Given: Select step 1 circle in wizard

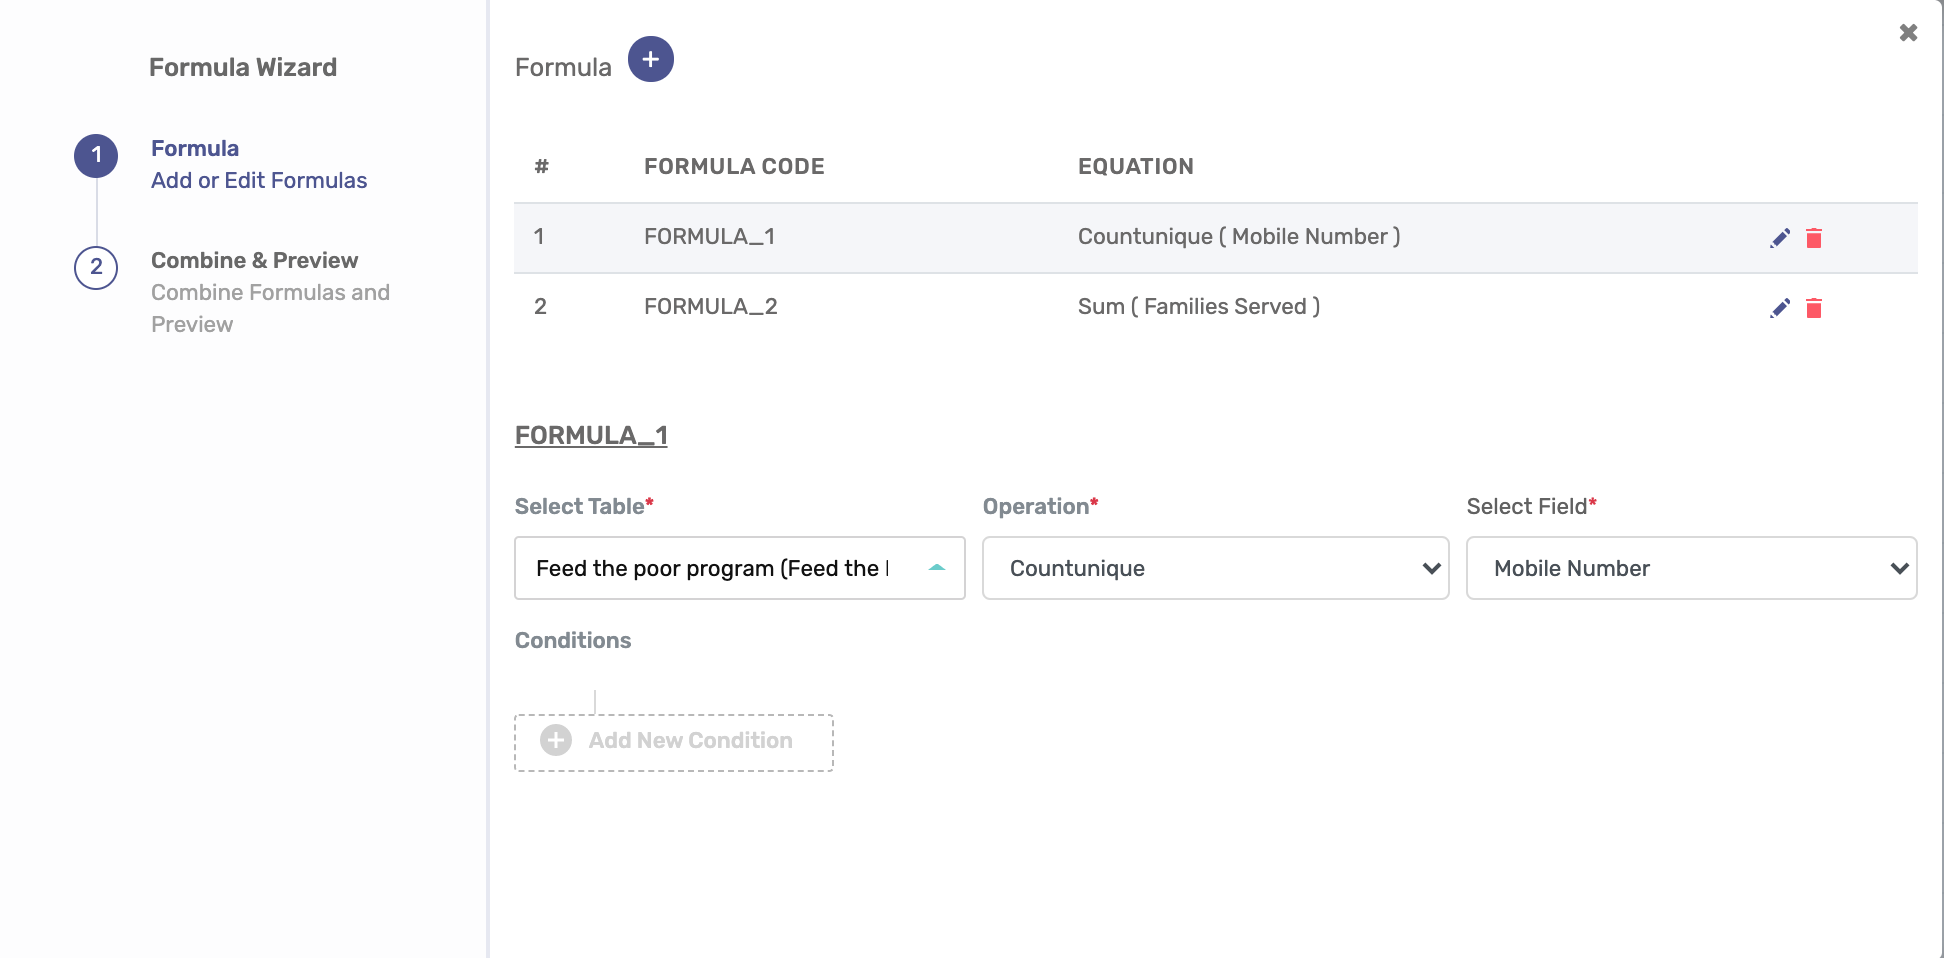Looking at the screenshot, I should coord(96,155).
